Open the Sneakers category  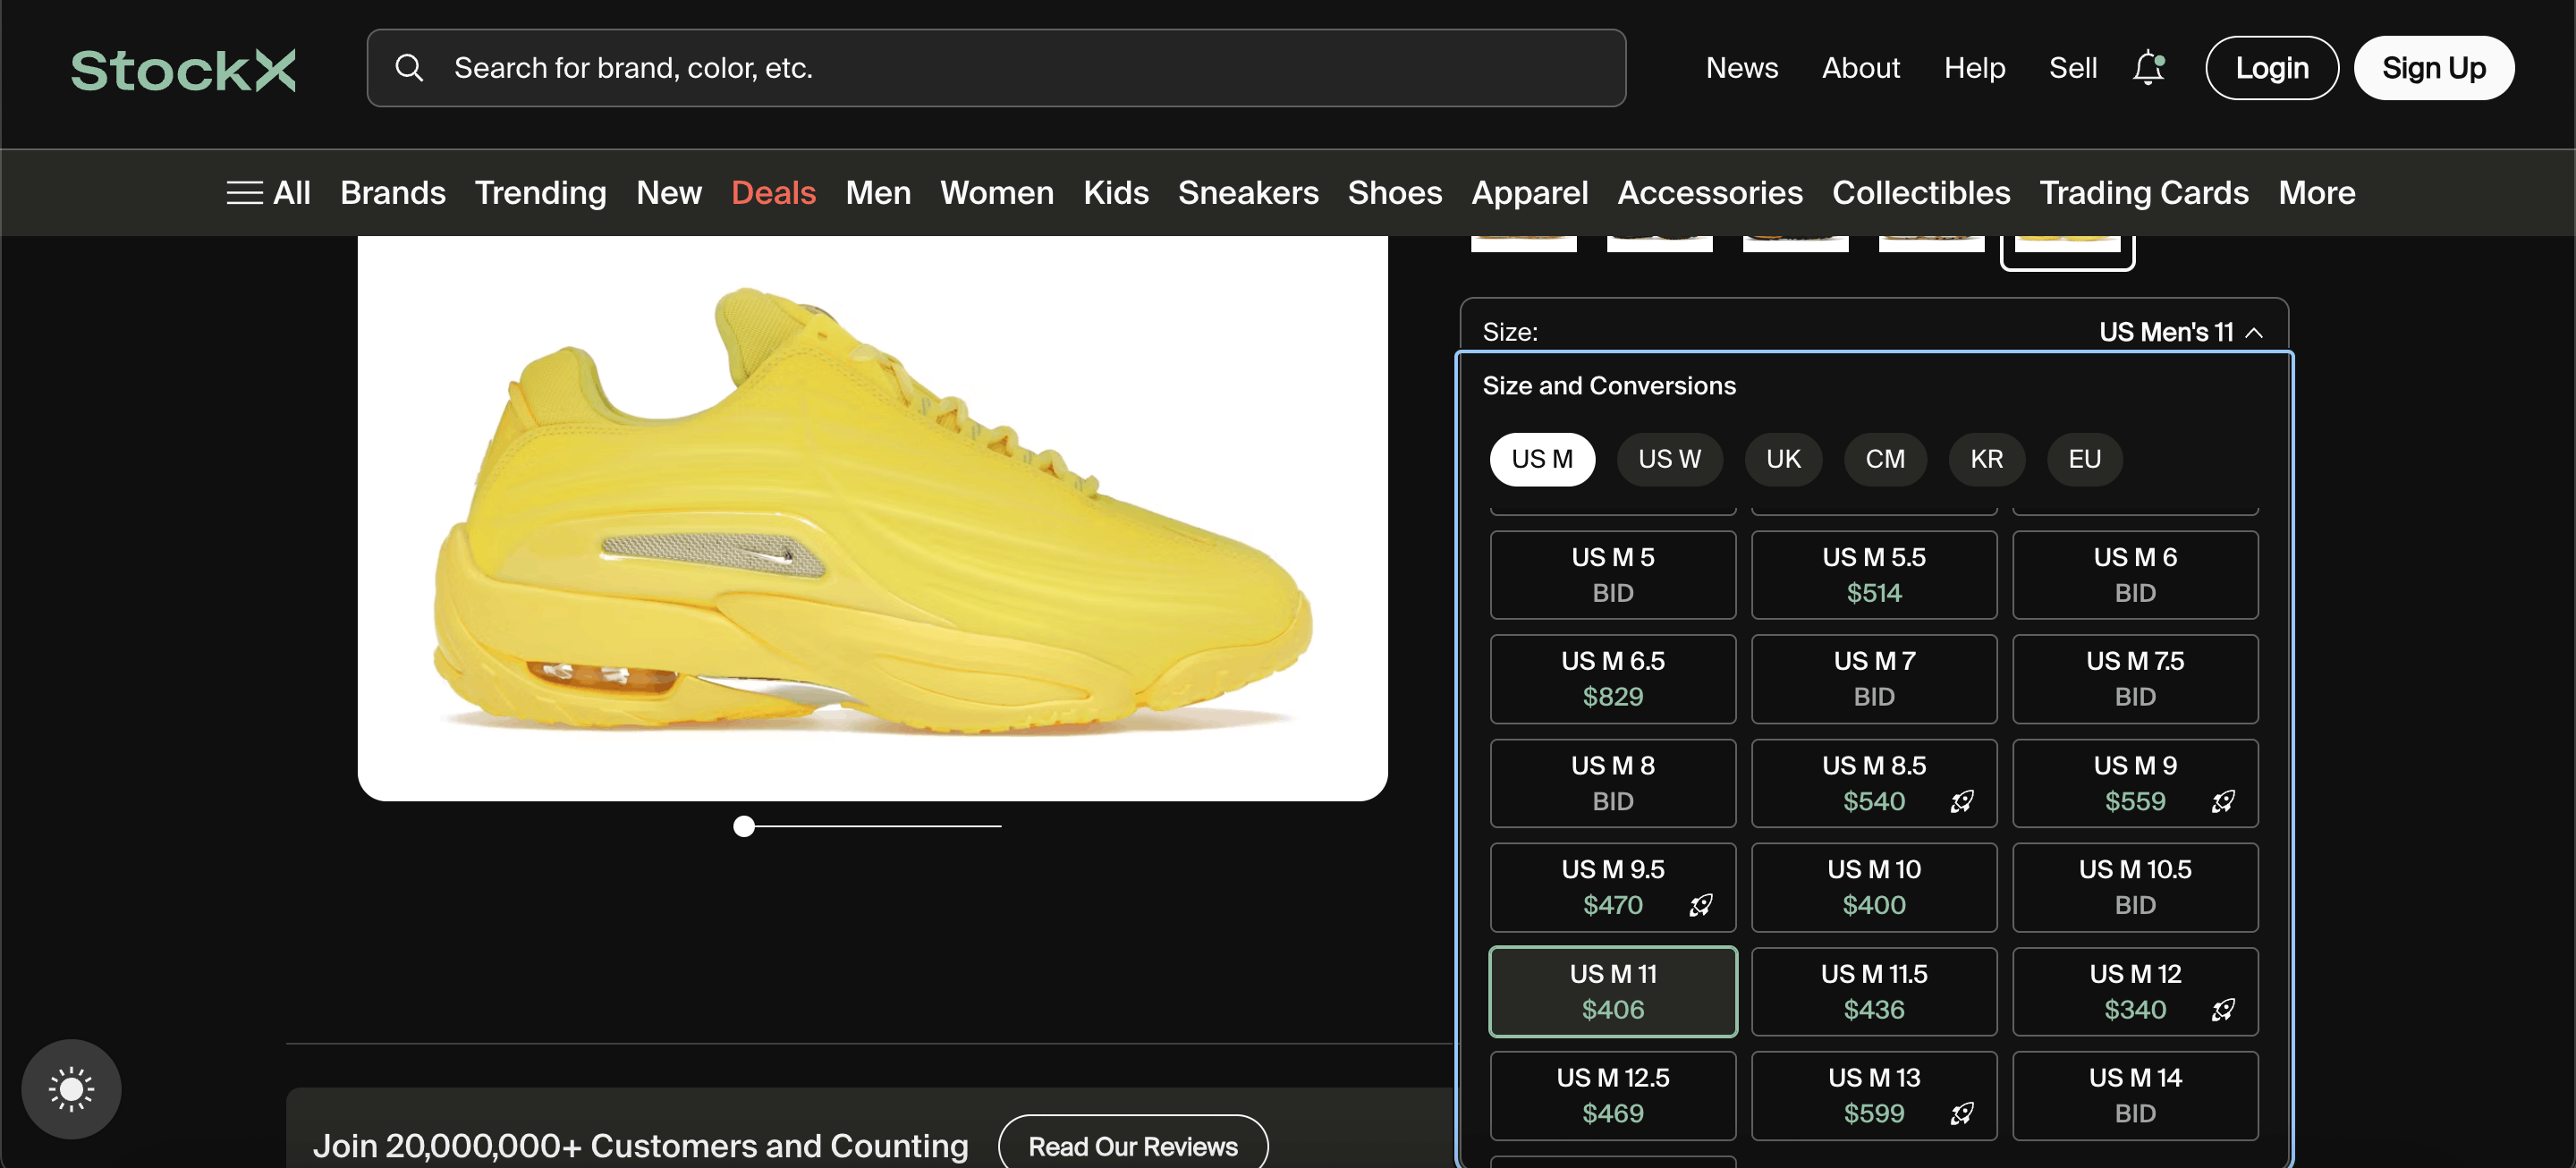1248,192
